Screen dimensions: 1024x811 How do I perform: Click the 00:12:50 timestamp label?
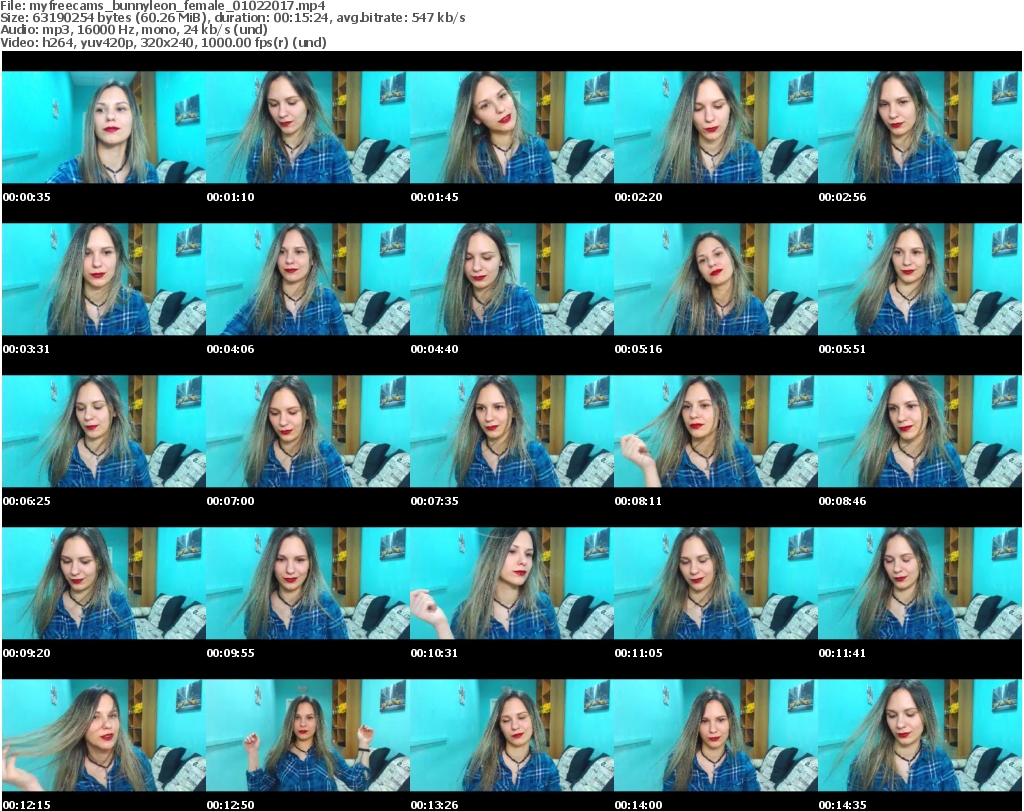(x=231, y=805)
